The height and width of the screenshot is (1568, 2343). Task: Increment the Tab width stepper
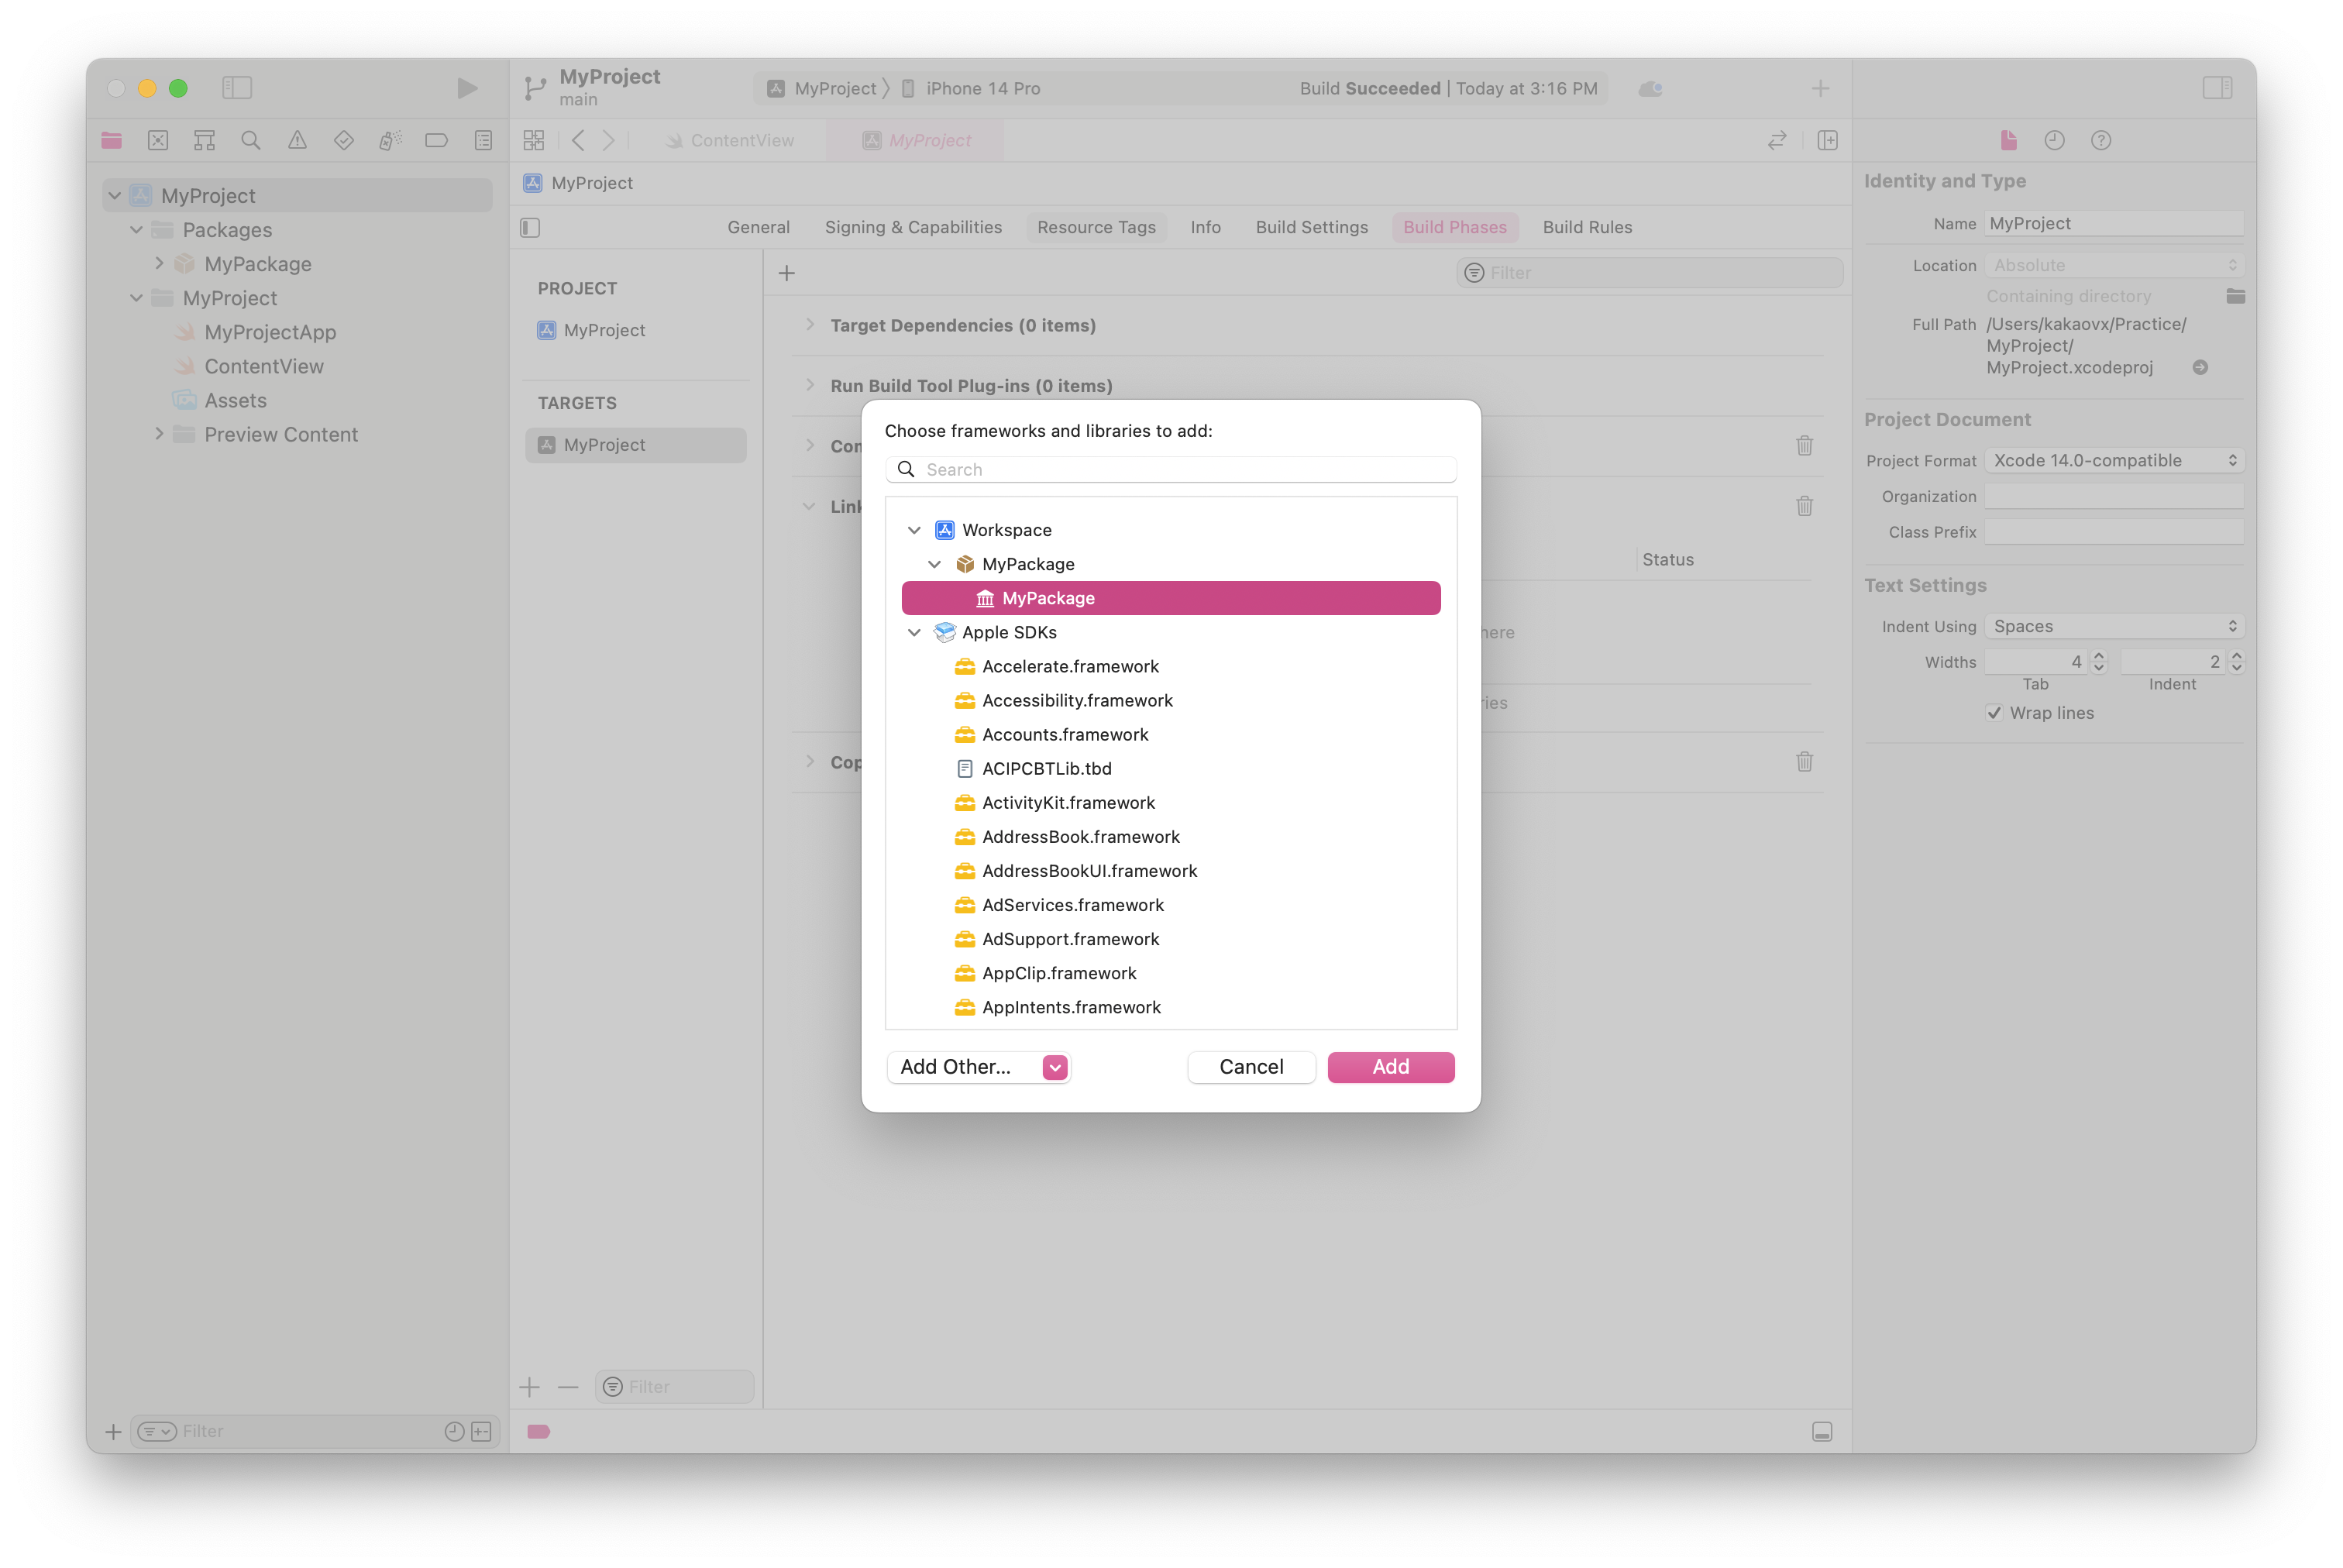[2099, 656]
